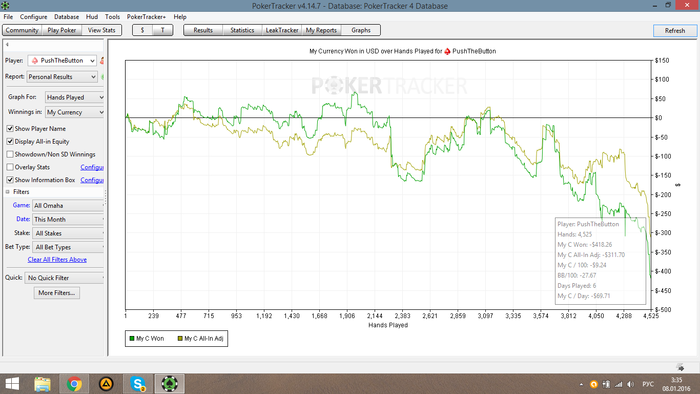Open battery and power tray icon
Viewport: 700px width, 394px height.
point(606,384)
